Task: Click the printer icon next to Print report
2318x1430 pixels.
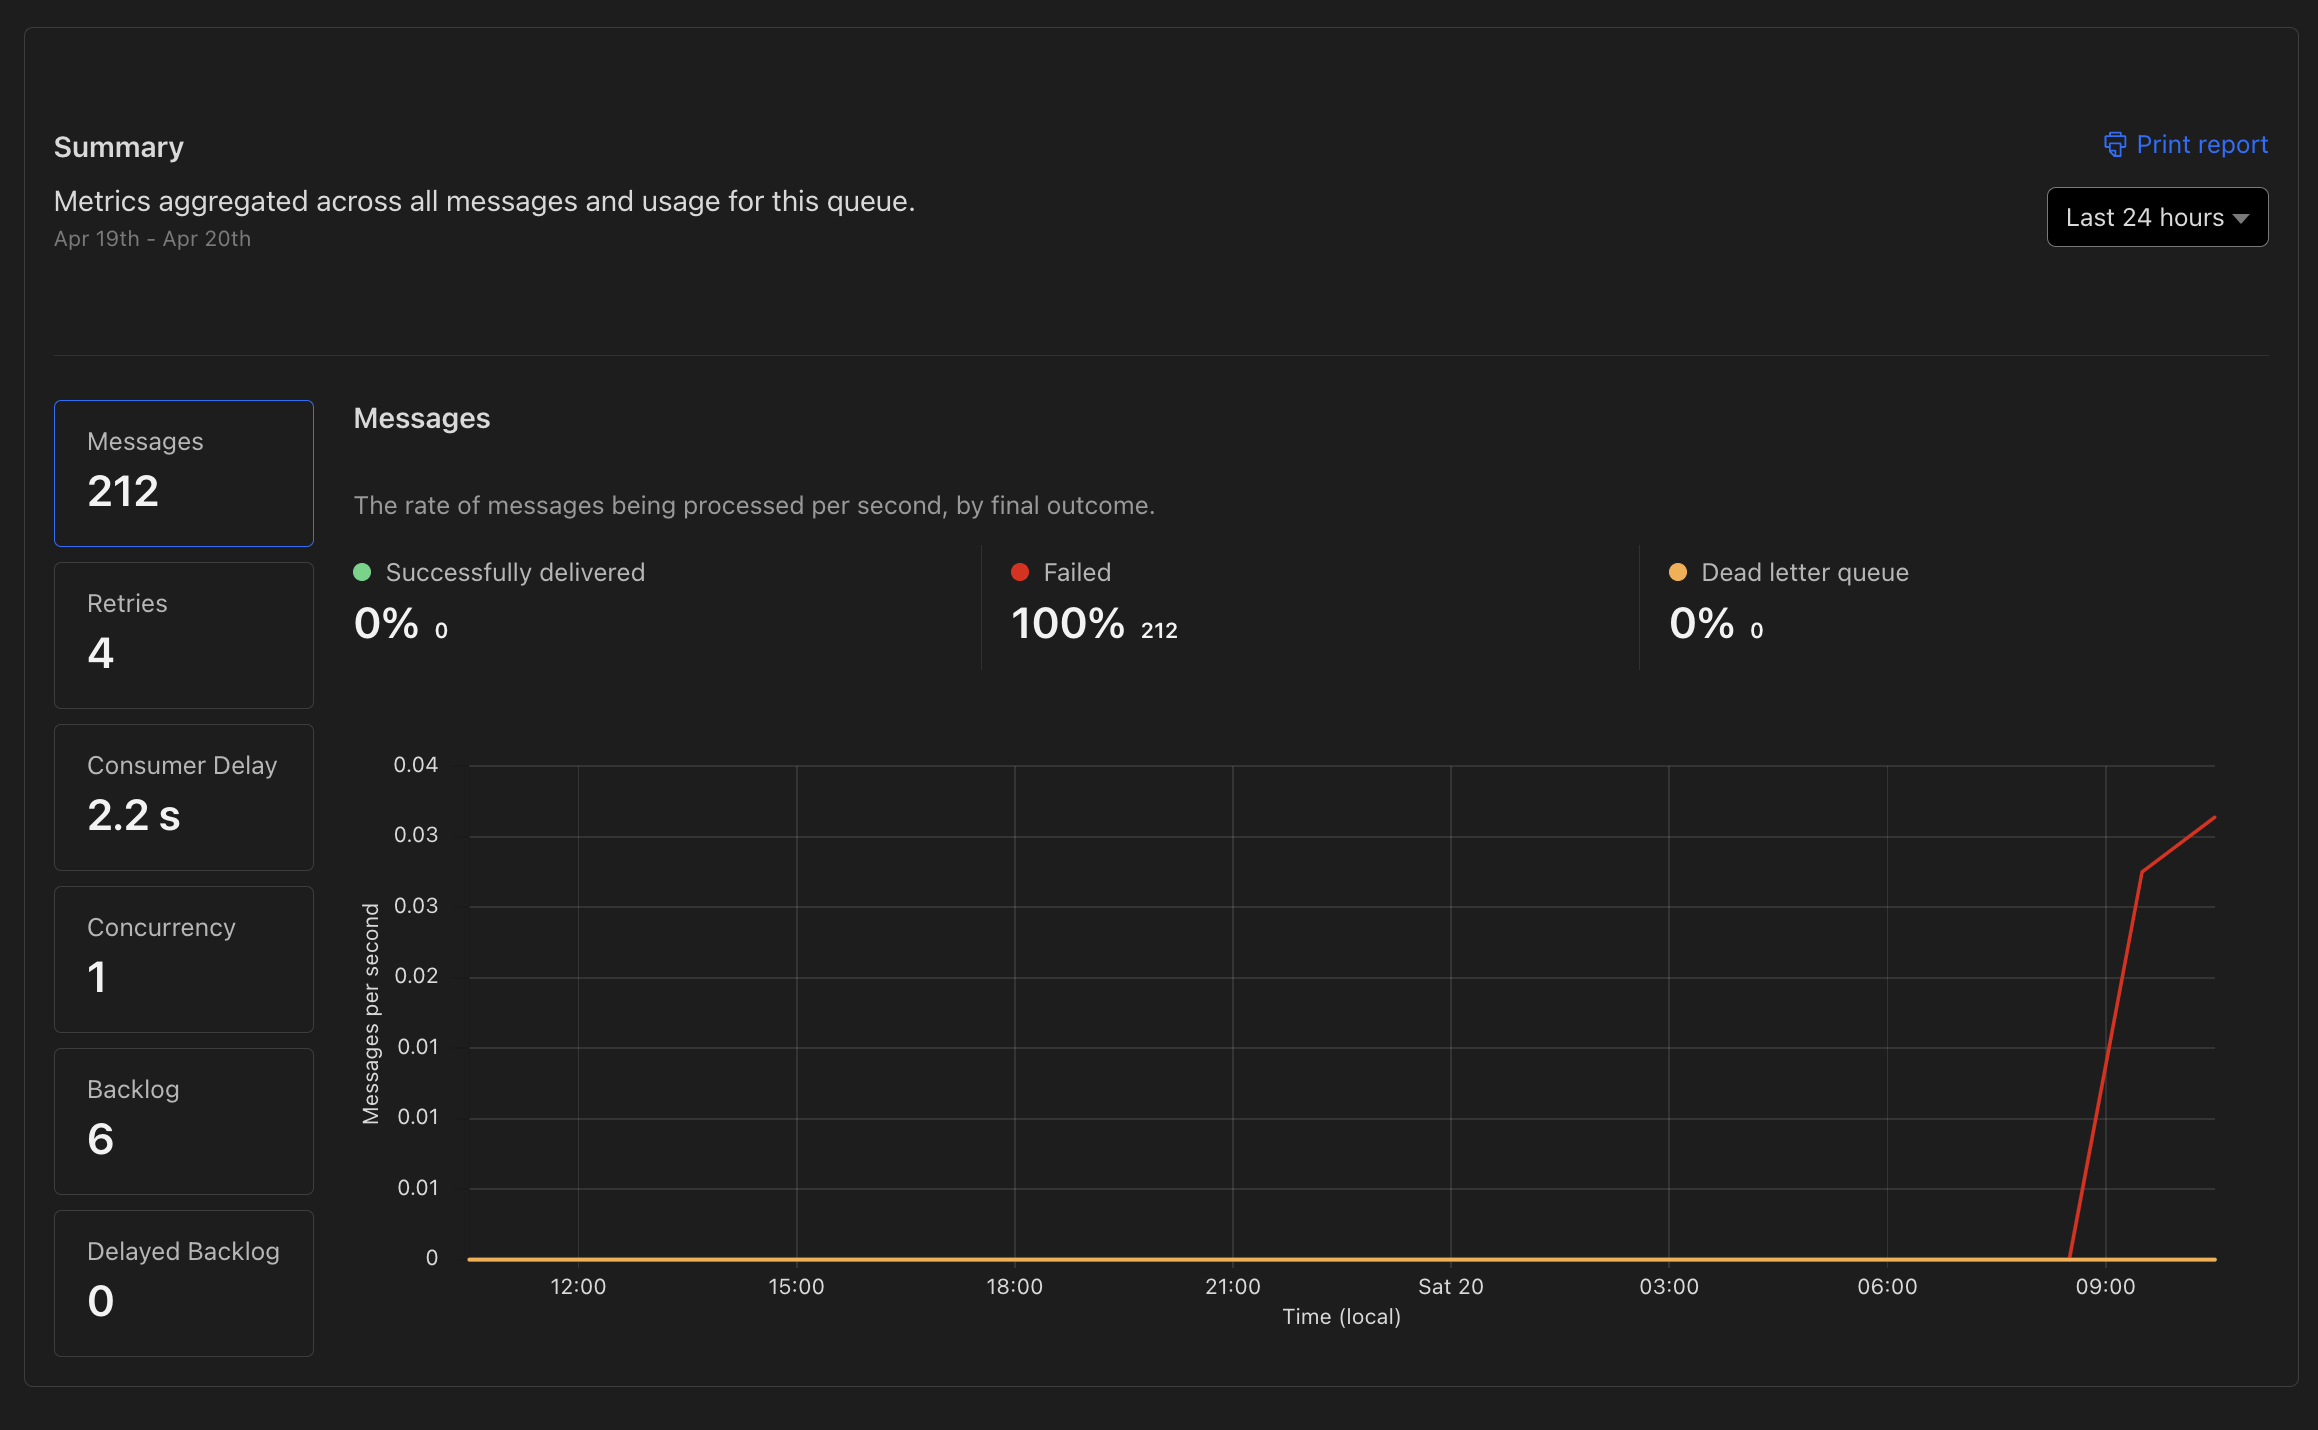Action: [2116, 145]
